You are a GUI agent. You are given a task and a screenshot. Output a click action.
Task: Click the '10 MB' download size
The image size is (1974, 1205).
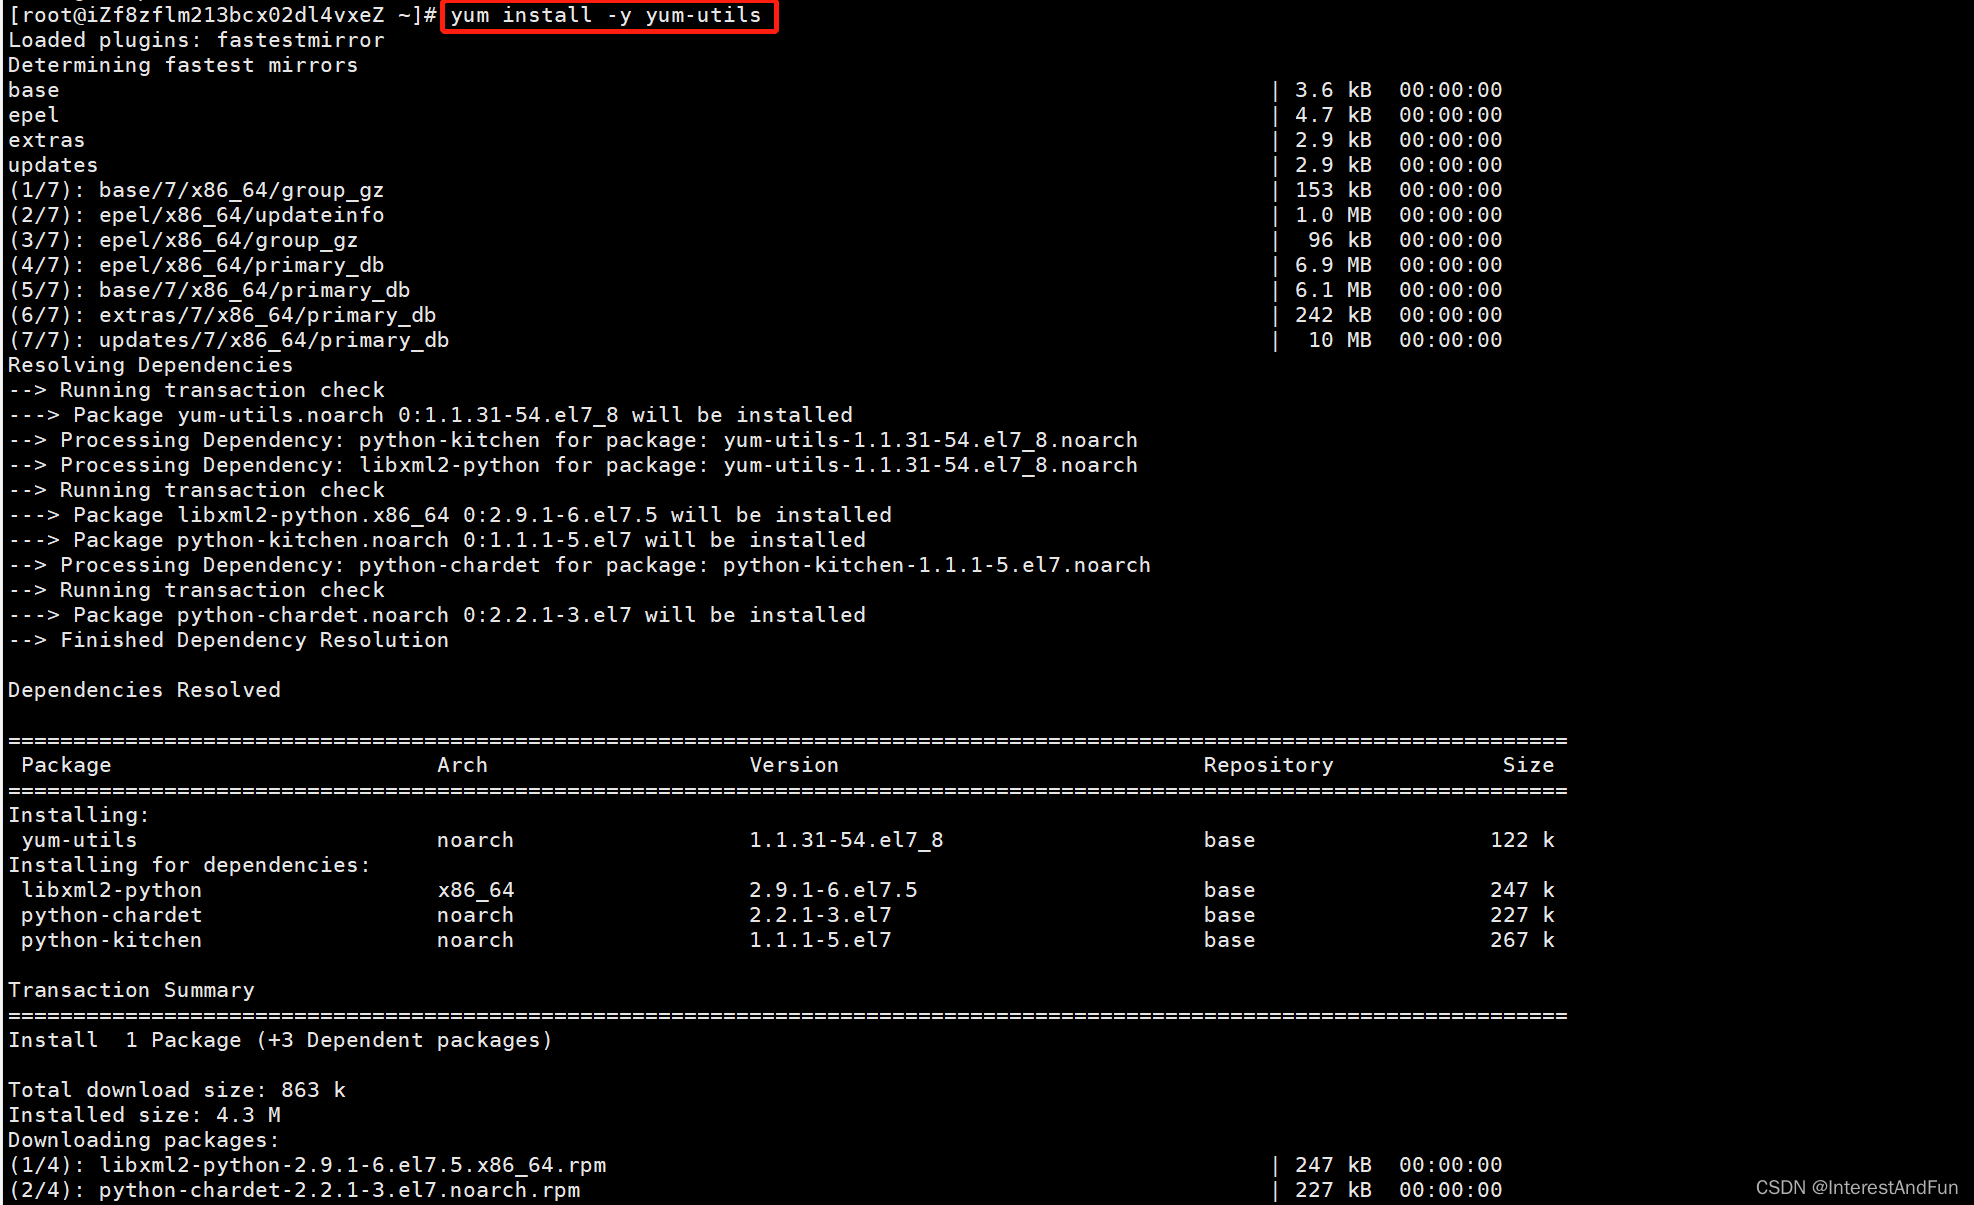1340,340
